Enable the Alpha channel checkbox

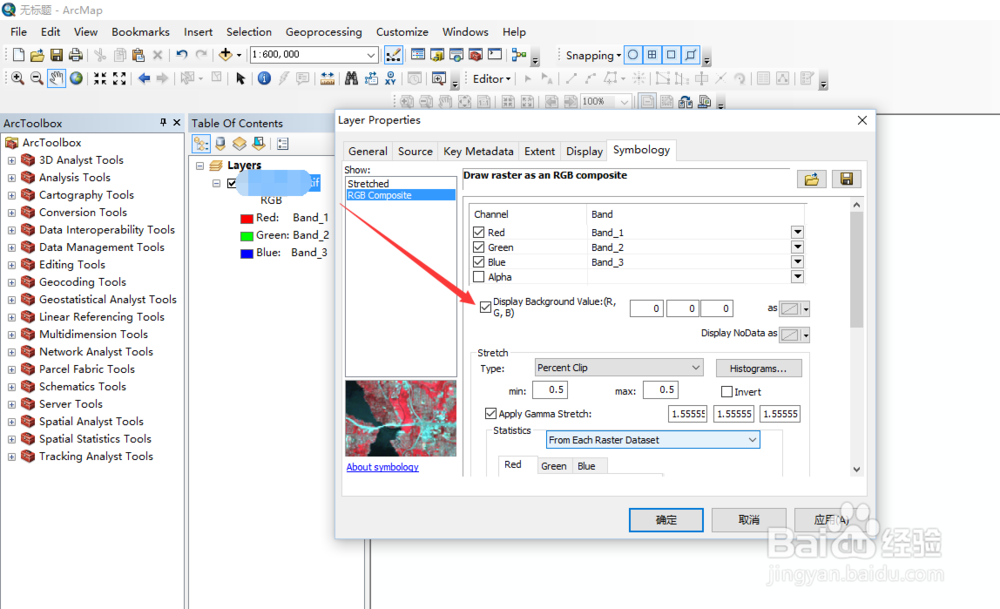[x=479, y=277]
